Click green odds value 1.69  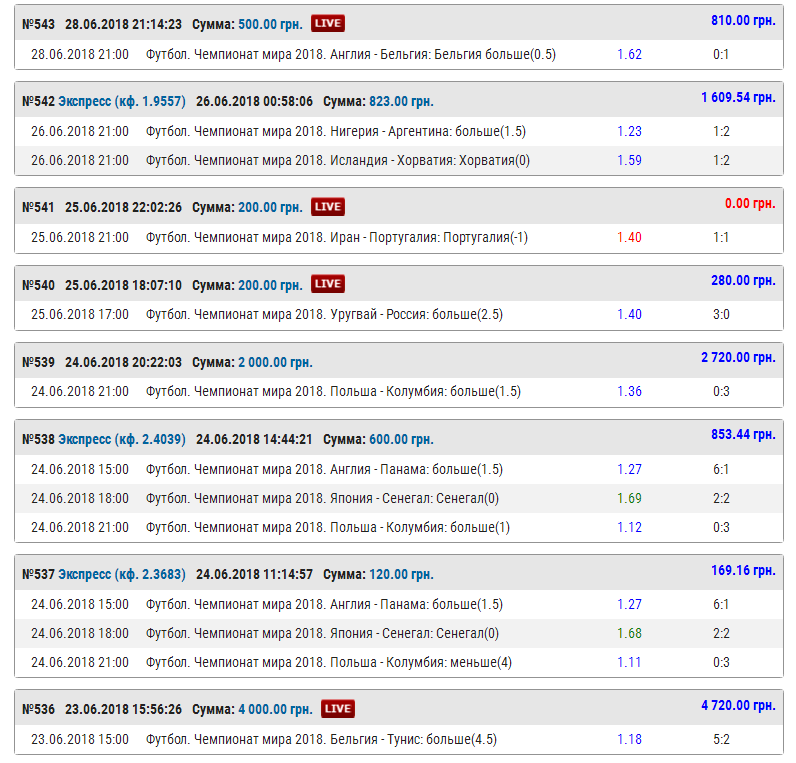629,499
